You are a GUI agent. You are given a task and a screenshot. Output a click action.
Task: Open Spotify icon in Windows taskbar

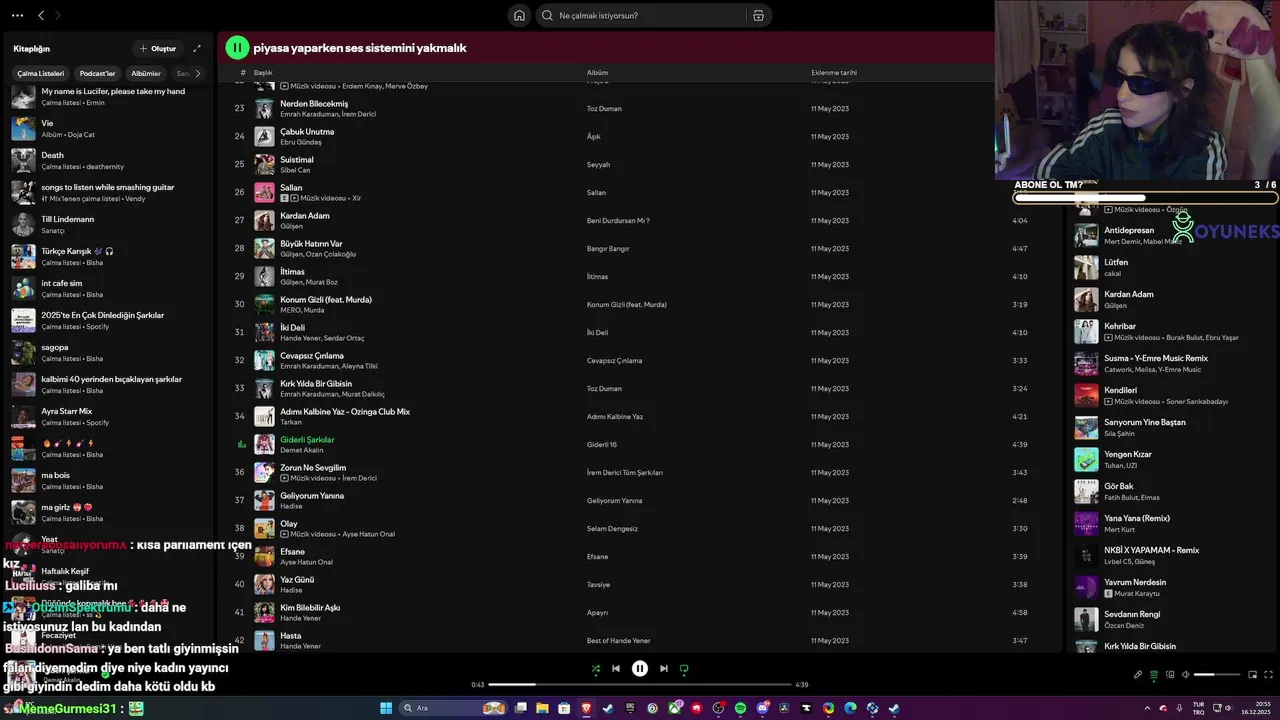point(740,708)
